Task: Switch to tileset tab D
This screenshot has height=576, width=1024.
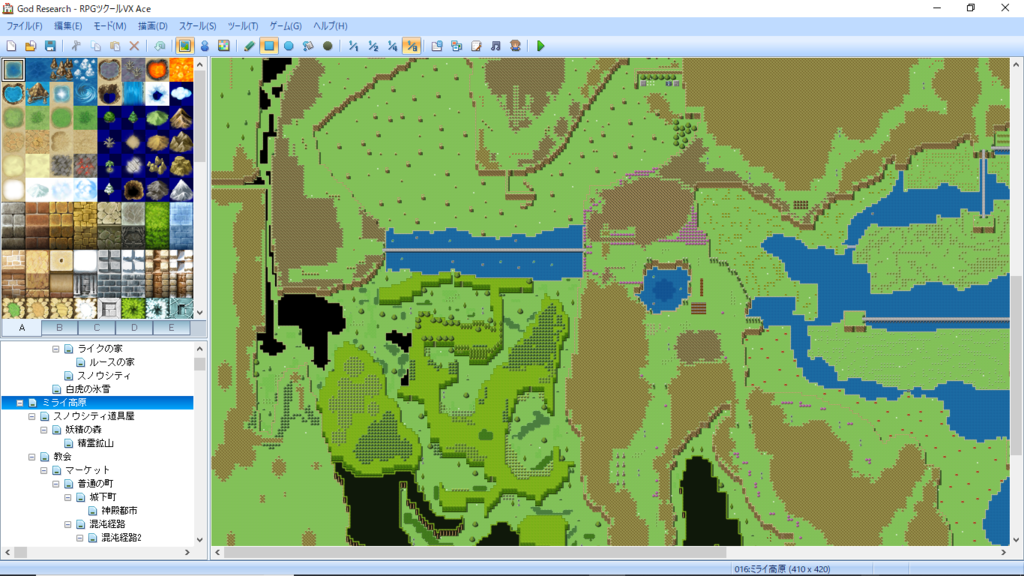Action: [x=134, y=328]
